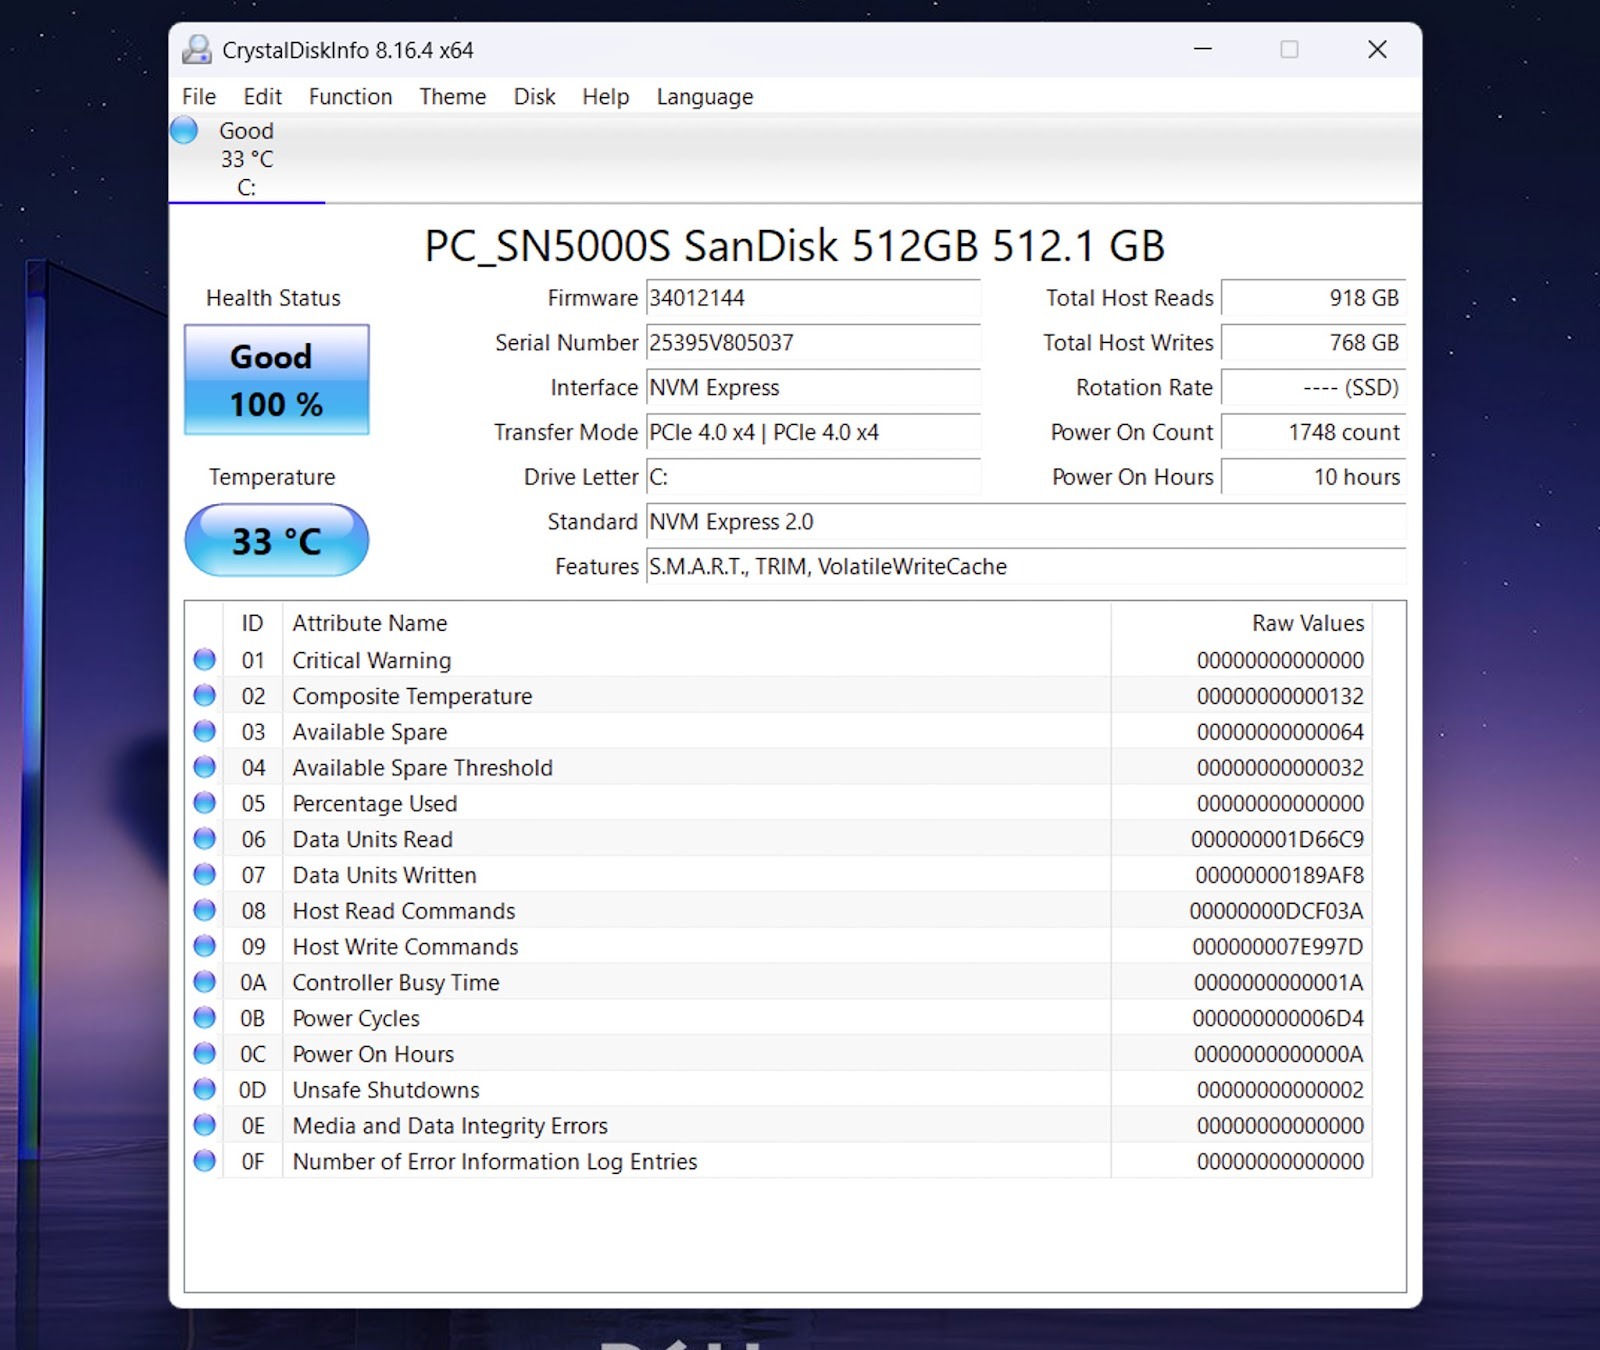Click the Serial Number field

click(812, 343)
